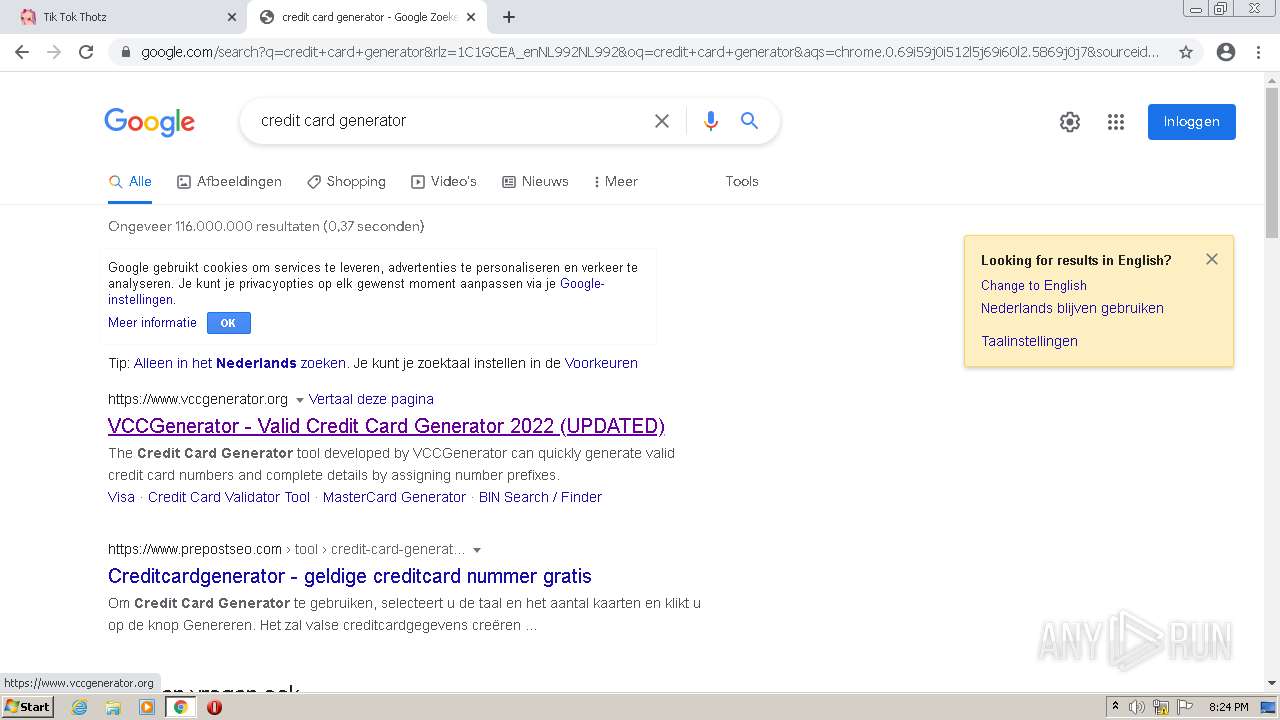Open Internet Explorer from taskbar

[x=79, y=707]
